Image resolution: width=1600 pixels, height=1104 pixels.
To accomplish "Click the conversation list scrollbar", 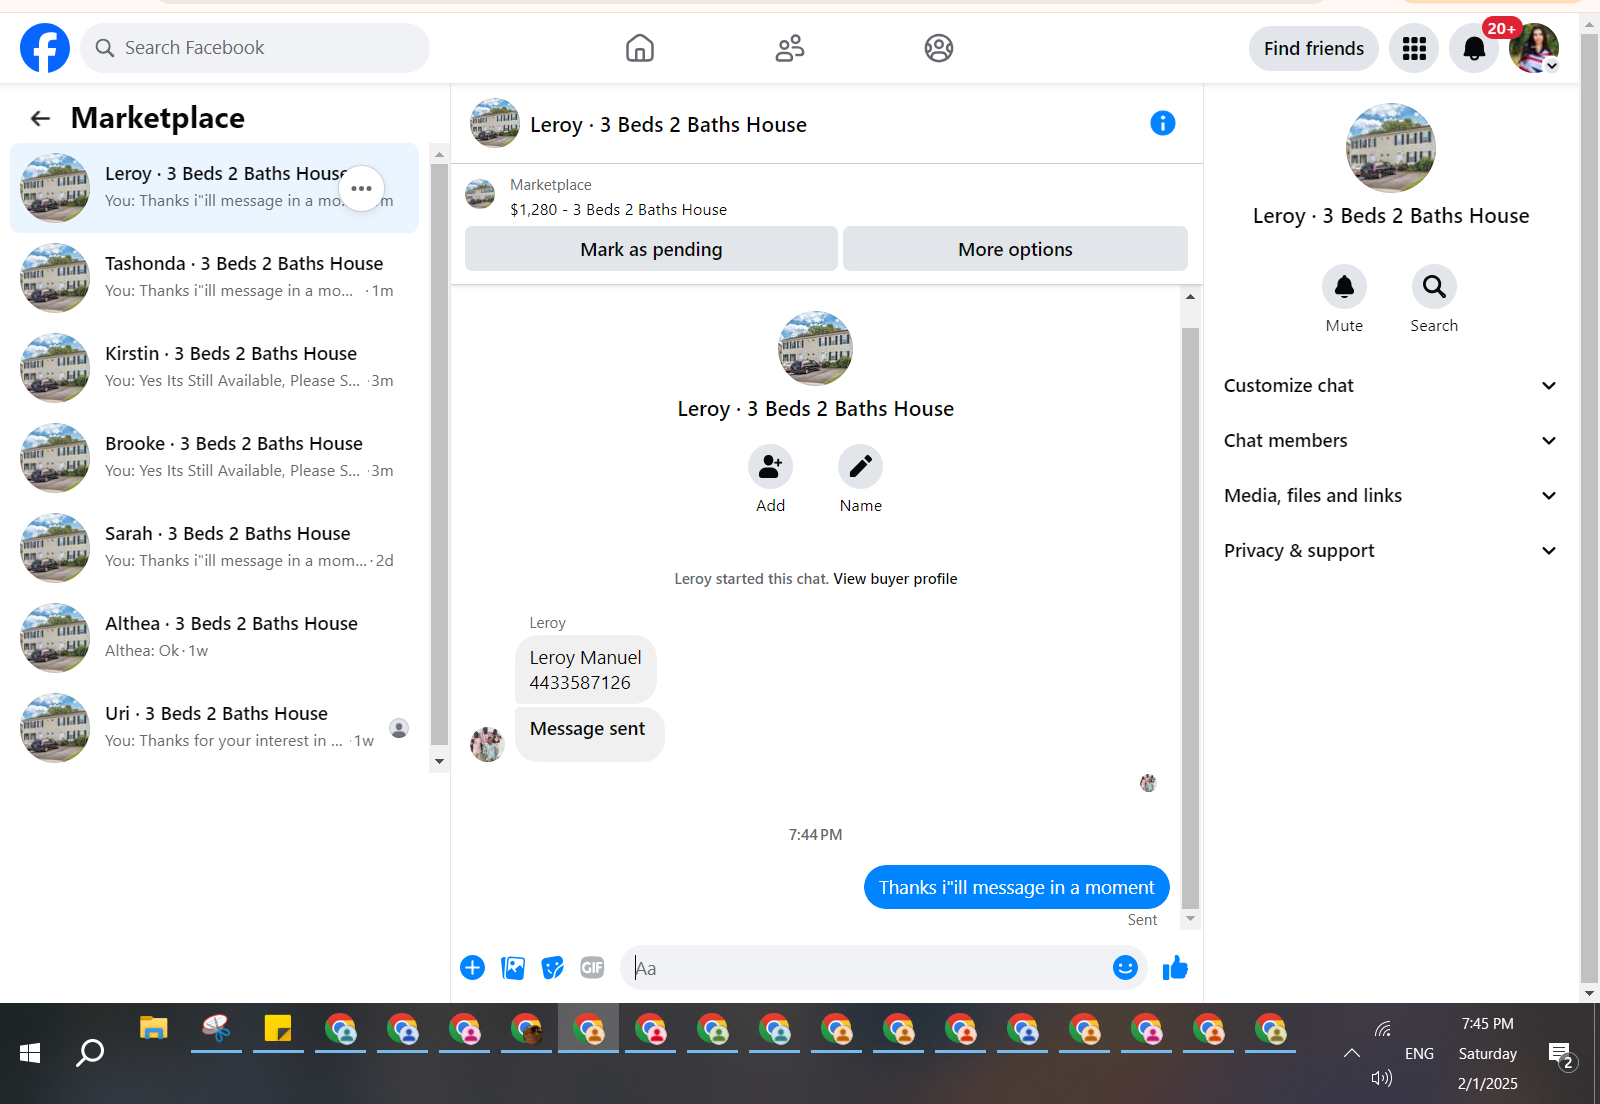I will 439,455.
